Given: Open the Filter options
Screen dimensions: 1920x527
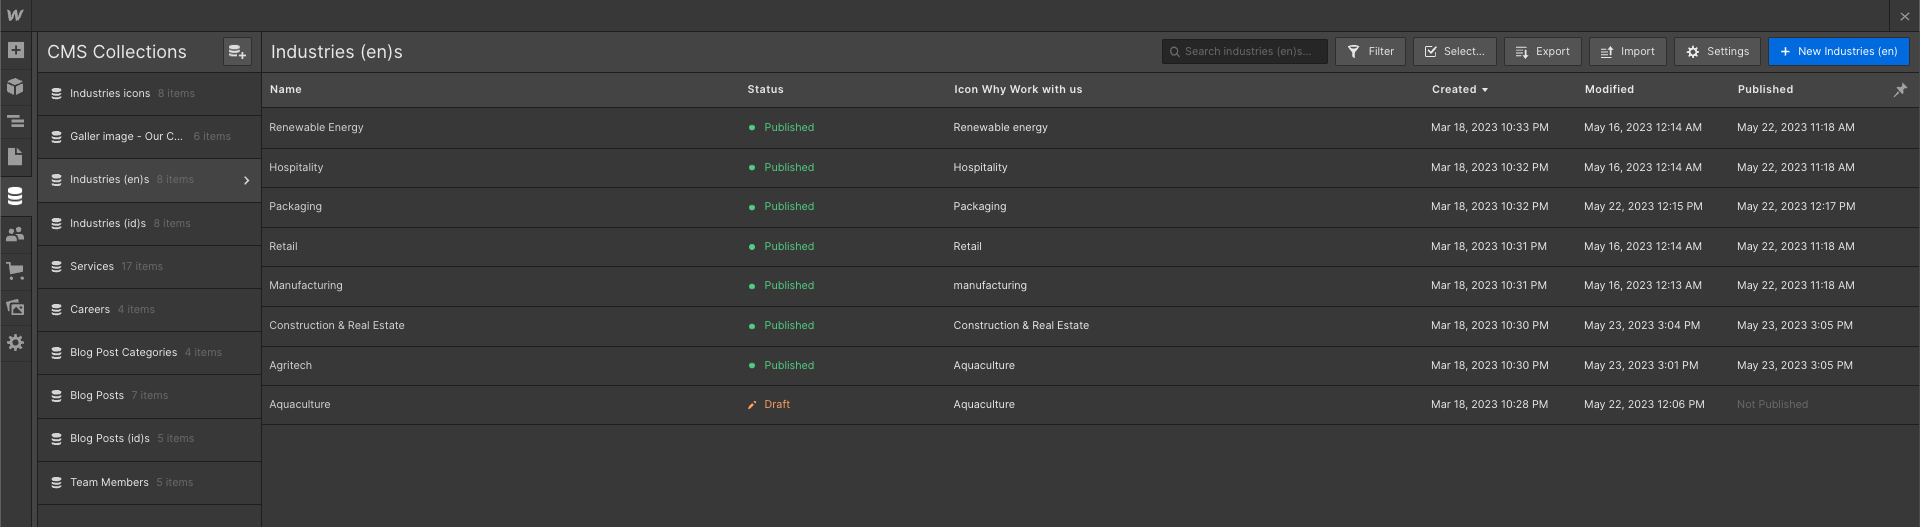Looking at the screenshot, I should point(1370,52).
